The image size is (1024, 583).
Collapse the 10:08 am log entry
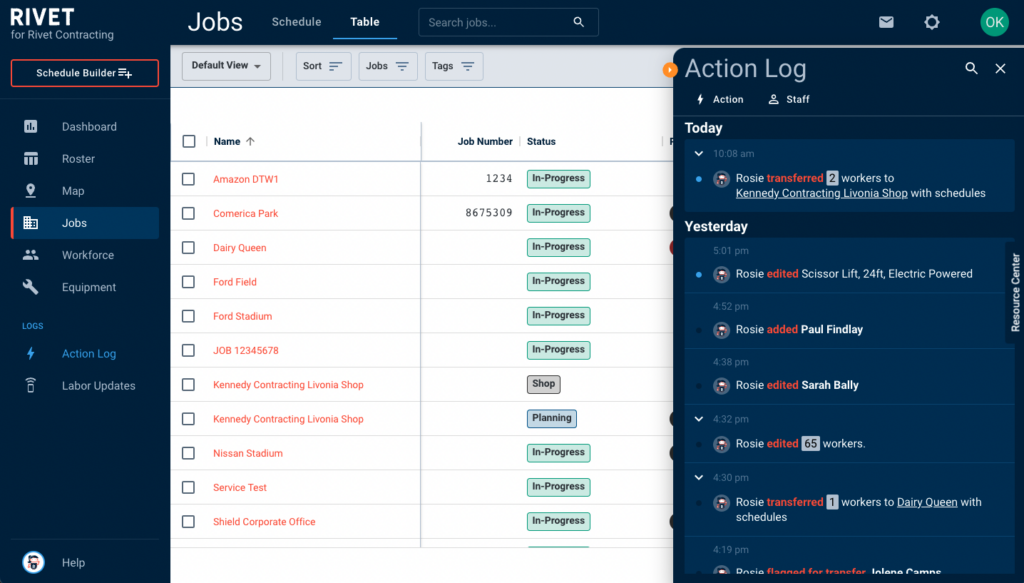[699, 153]
